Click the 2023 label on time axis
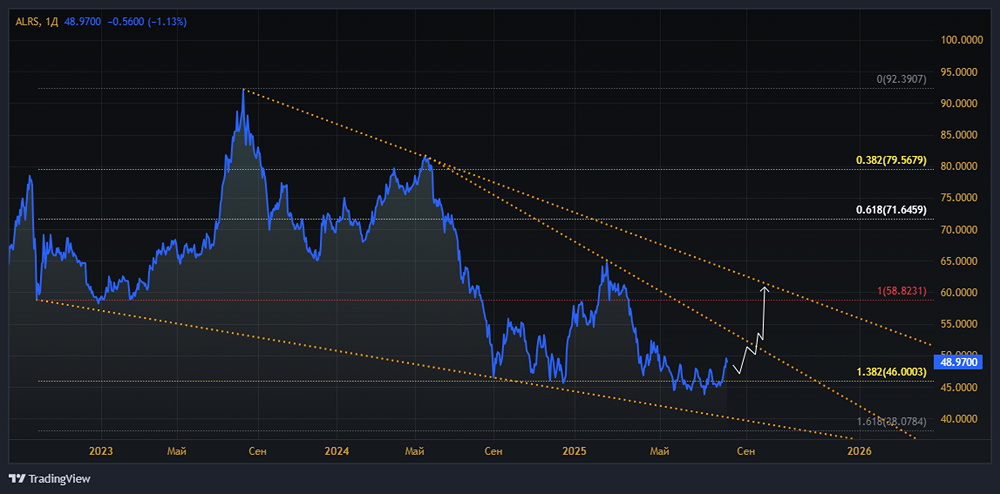The image size is (1000, 494). point(101,452)
